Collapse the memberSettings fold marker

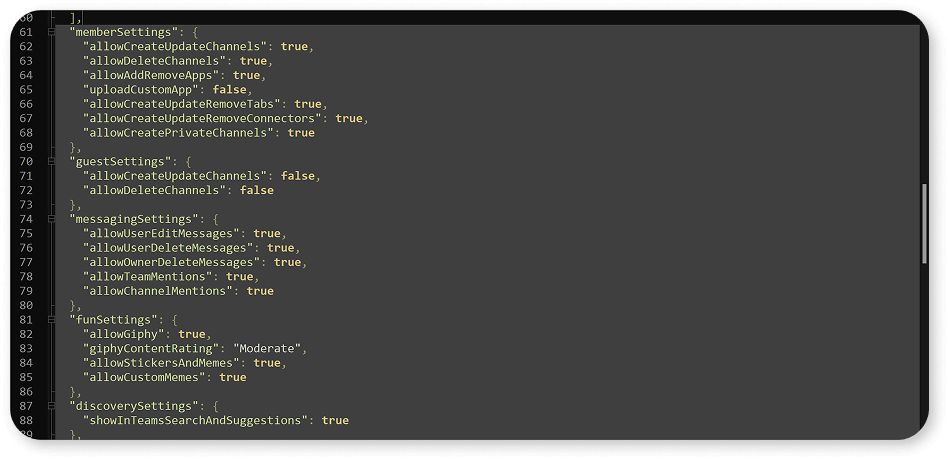tap(52, 32)
